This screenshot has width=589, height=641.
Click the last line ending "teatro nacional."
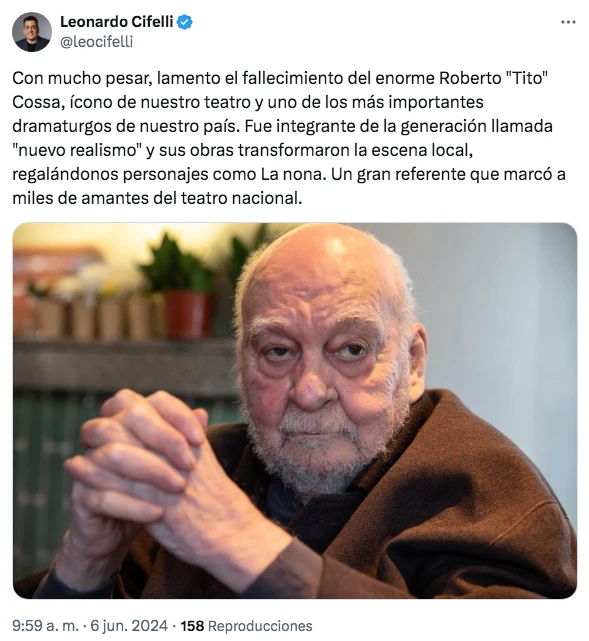pos(157,198)
